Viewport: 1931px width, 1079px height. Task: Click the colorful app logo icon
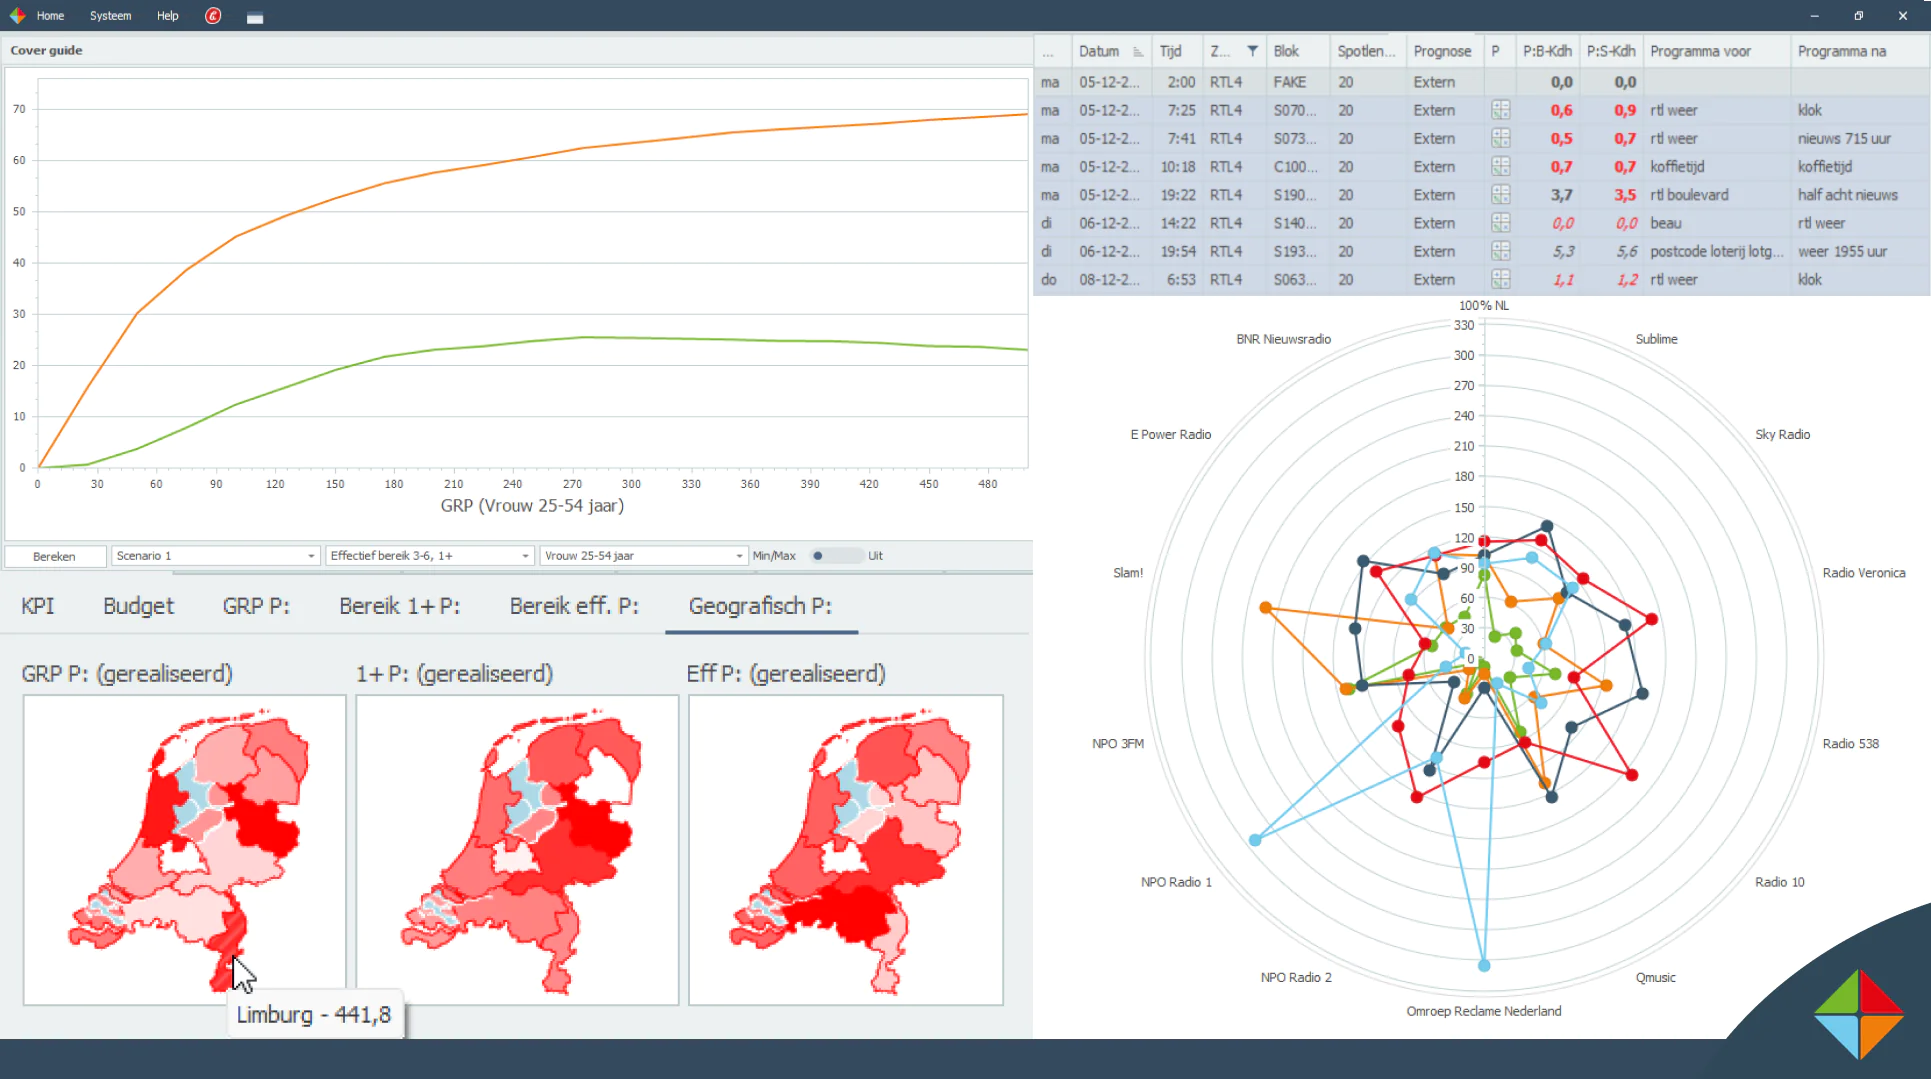17,16
